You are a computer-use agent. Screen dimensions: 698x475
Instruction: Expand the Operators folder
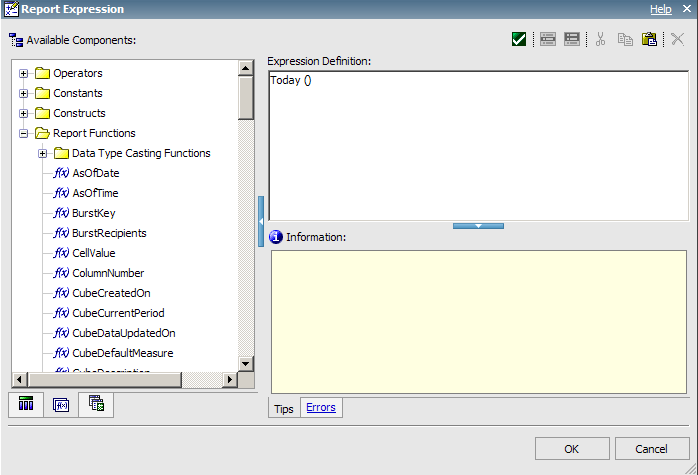[24, 73]
